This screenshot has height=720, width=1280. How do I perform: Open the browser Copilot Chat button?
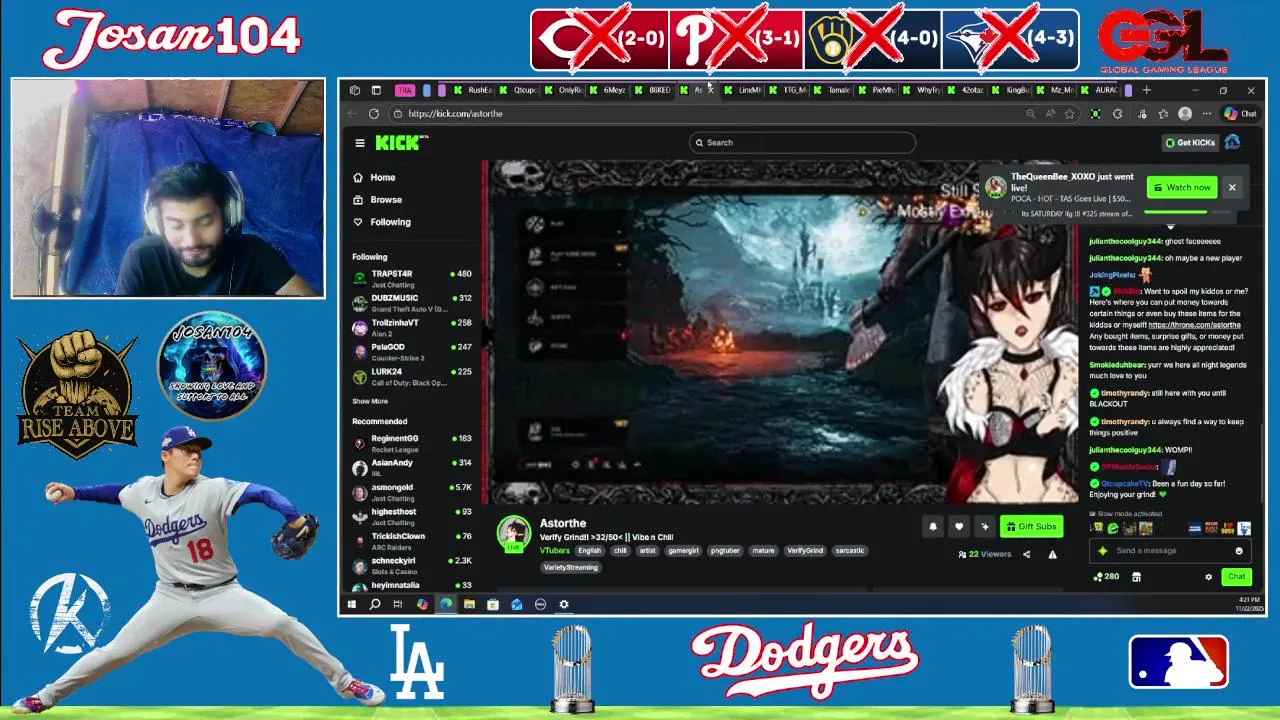[1240, 114]
